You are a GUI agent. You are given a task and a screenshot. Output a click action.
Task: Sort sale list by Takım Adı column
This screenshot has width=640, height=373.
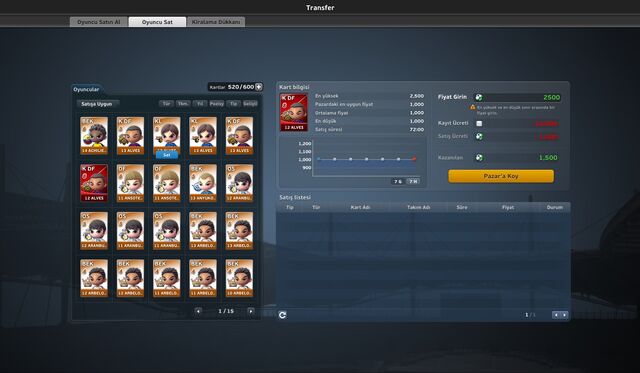click(418, 207)
